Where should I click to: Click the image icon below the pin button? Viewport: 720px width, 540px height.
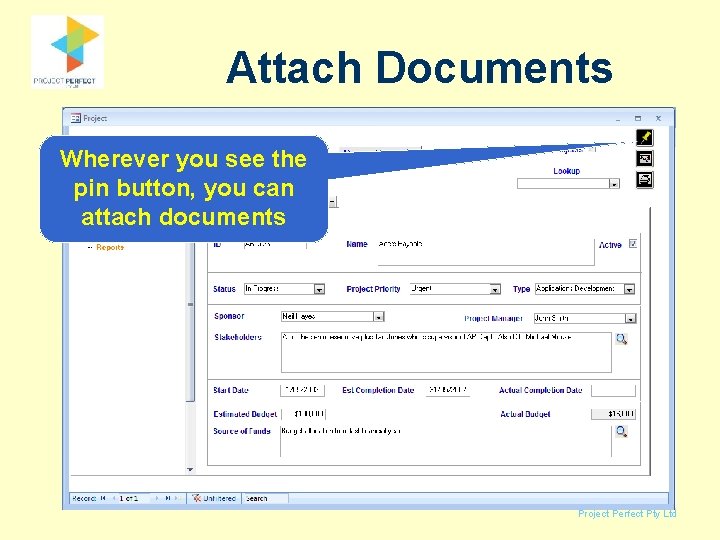click(x=645, y=158)
